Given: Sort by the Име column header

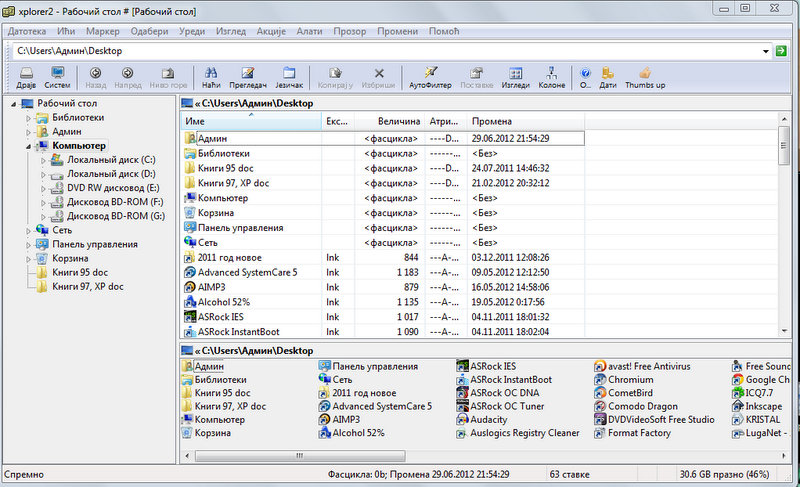Looking at the screenshot, I should coord(251,121).
